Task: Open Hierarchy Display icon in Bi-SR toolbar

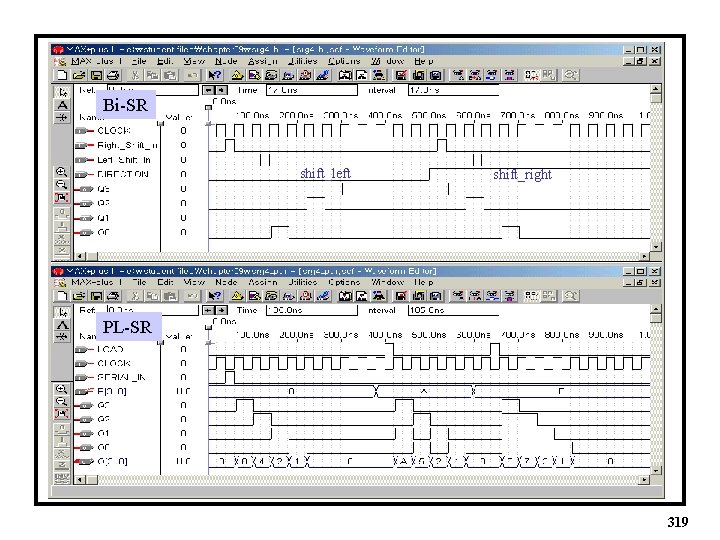Action: point(236,75)
